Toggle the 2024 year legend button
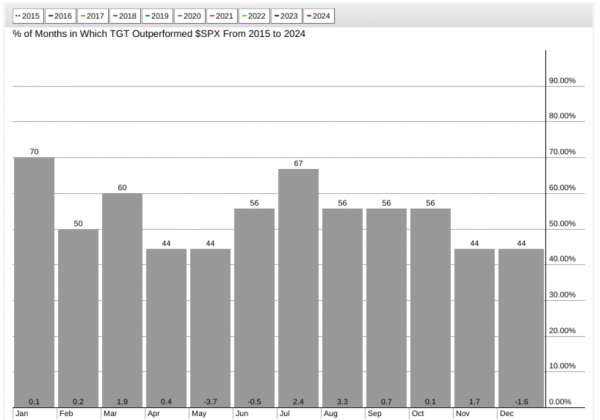Screen dimensions: 600x420 (x=319, y=16)
